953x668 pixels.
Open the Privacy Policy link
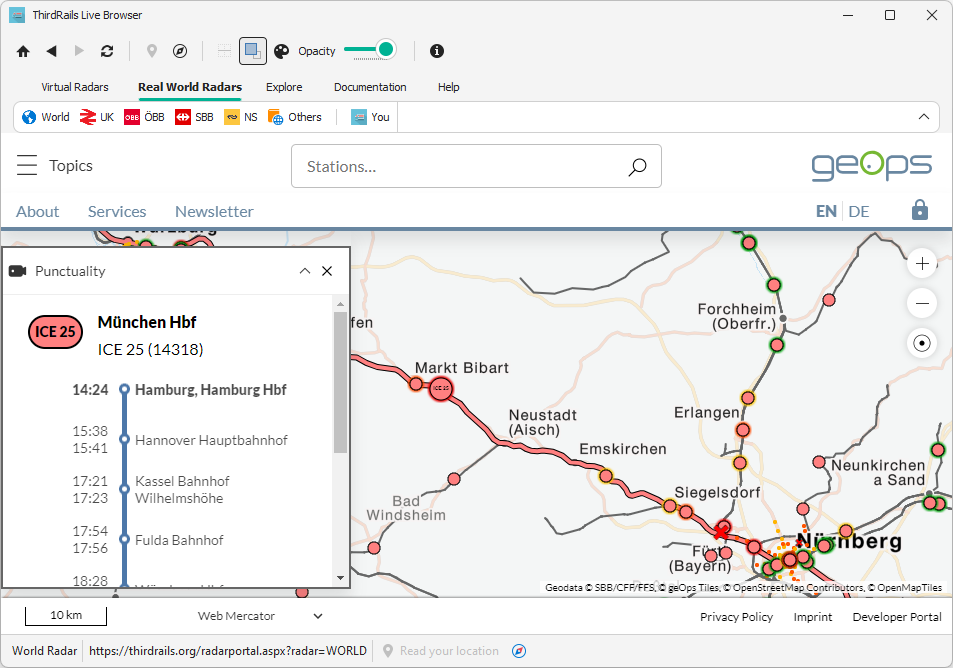click(737, 617)
